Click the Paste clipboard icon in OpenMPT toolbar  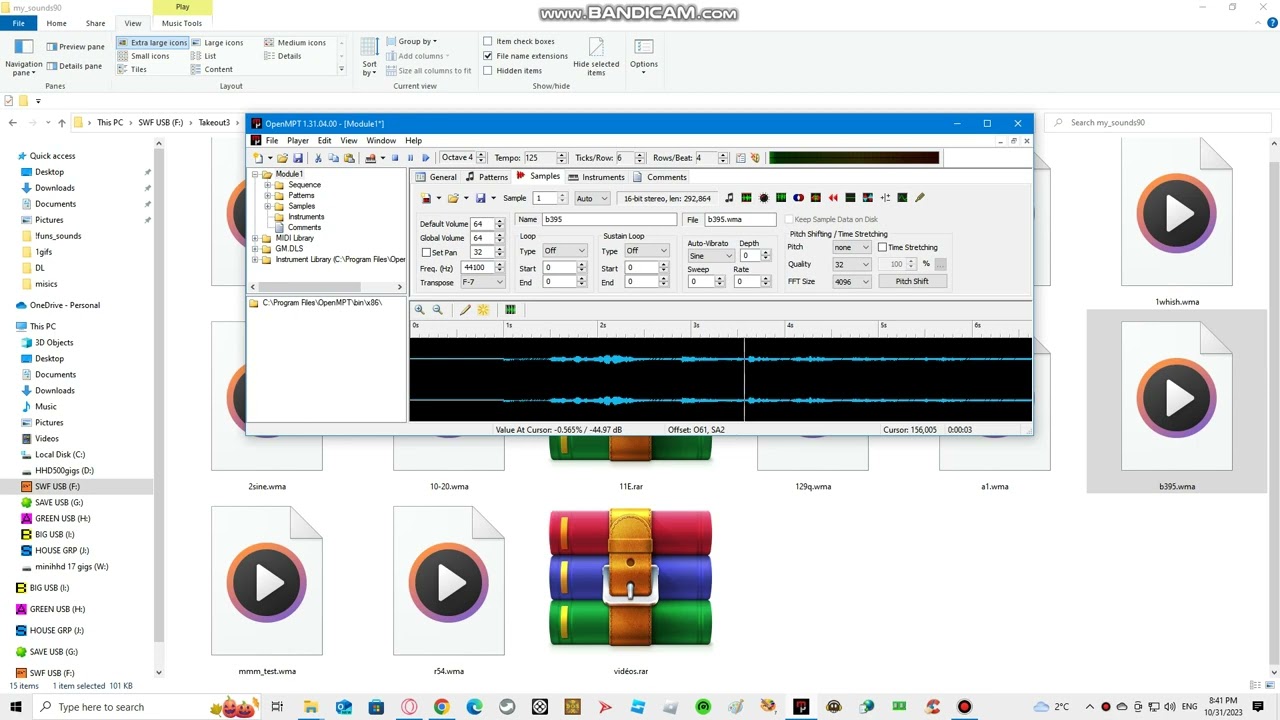pos(349,158)
